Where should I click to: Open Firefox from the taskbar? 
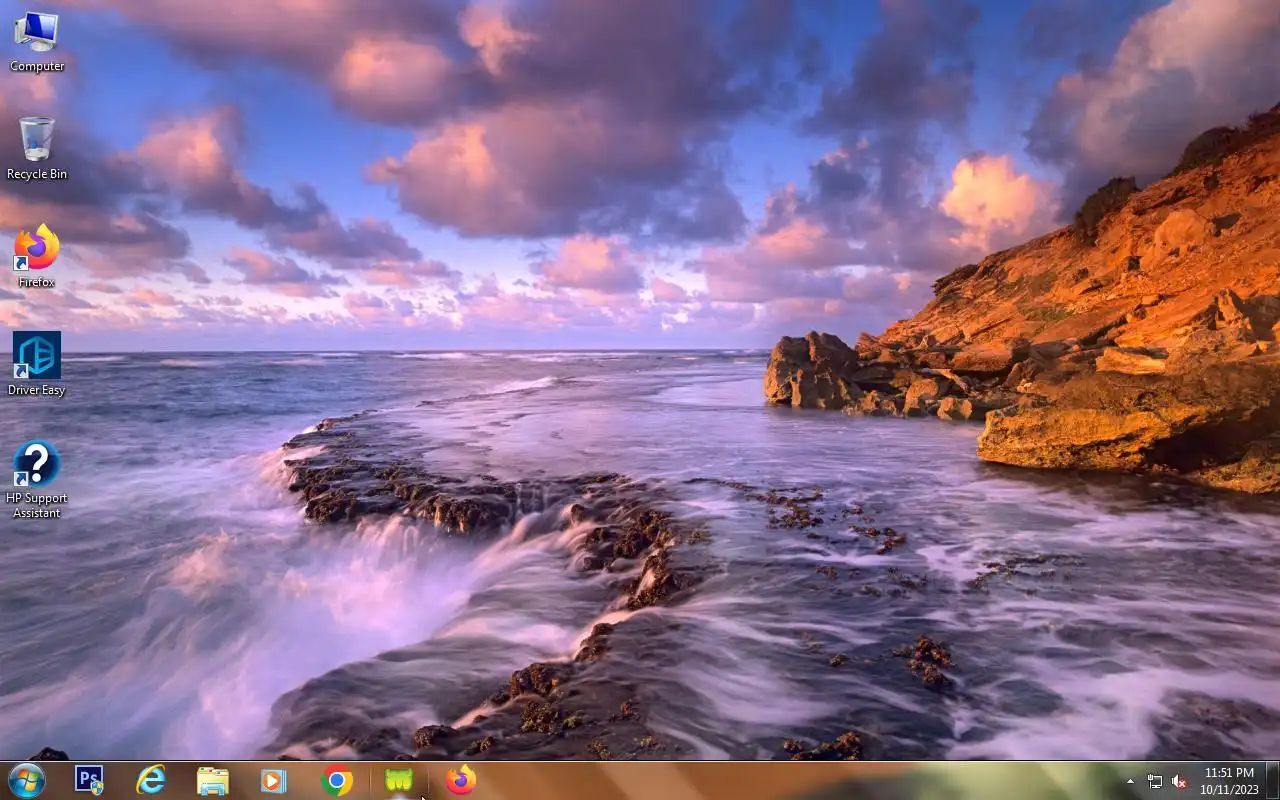461,780
